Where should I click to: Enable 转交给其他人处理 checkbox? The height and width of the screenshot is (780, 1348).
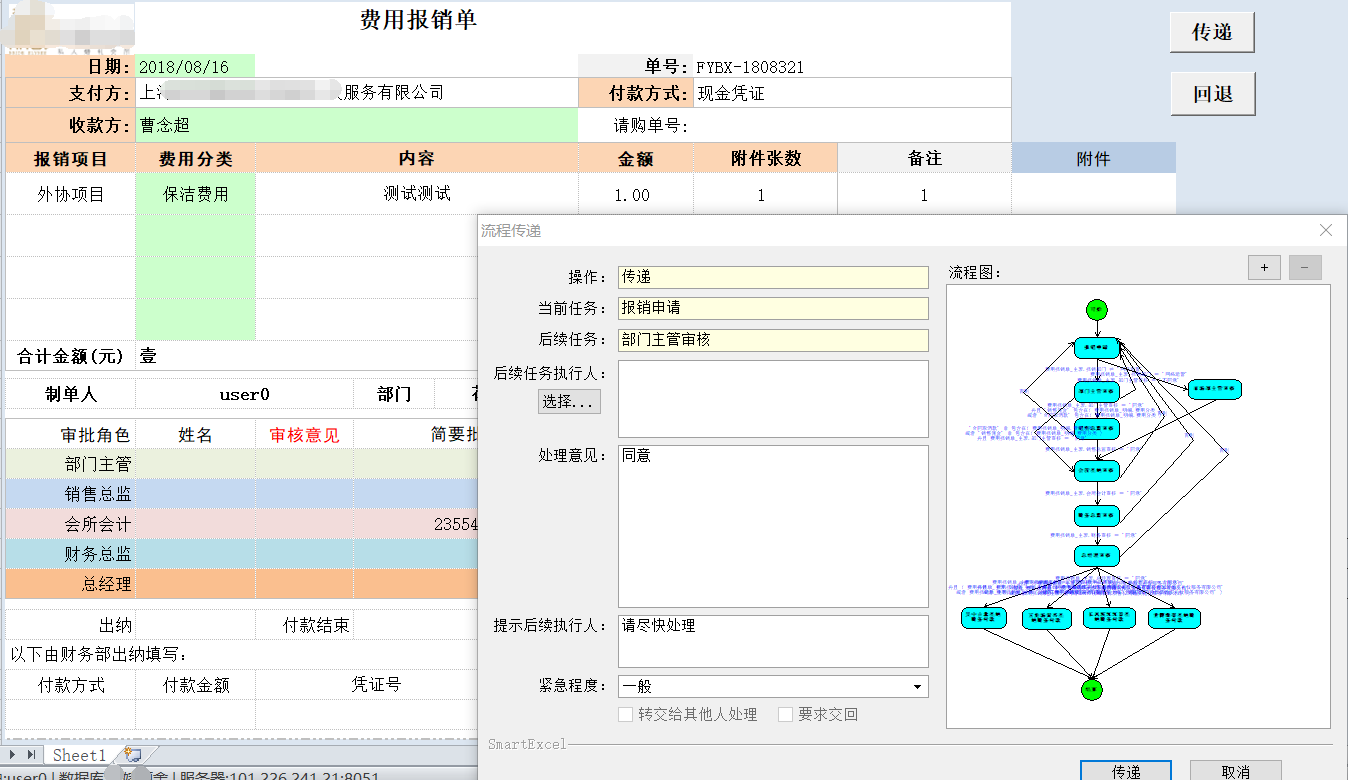(x=626, y=715)
